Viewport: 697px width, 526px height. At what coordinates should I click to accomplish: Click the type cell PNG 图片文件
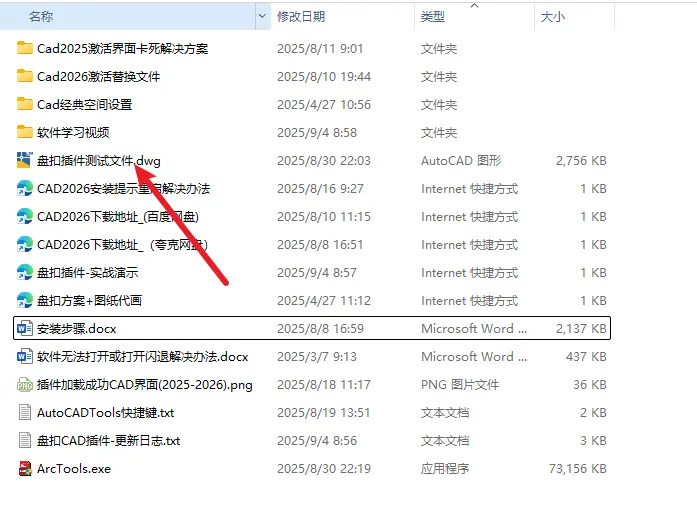[x=460, y=385]
